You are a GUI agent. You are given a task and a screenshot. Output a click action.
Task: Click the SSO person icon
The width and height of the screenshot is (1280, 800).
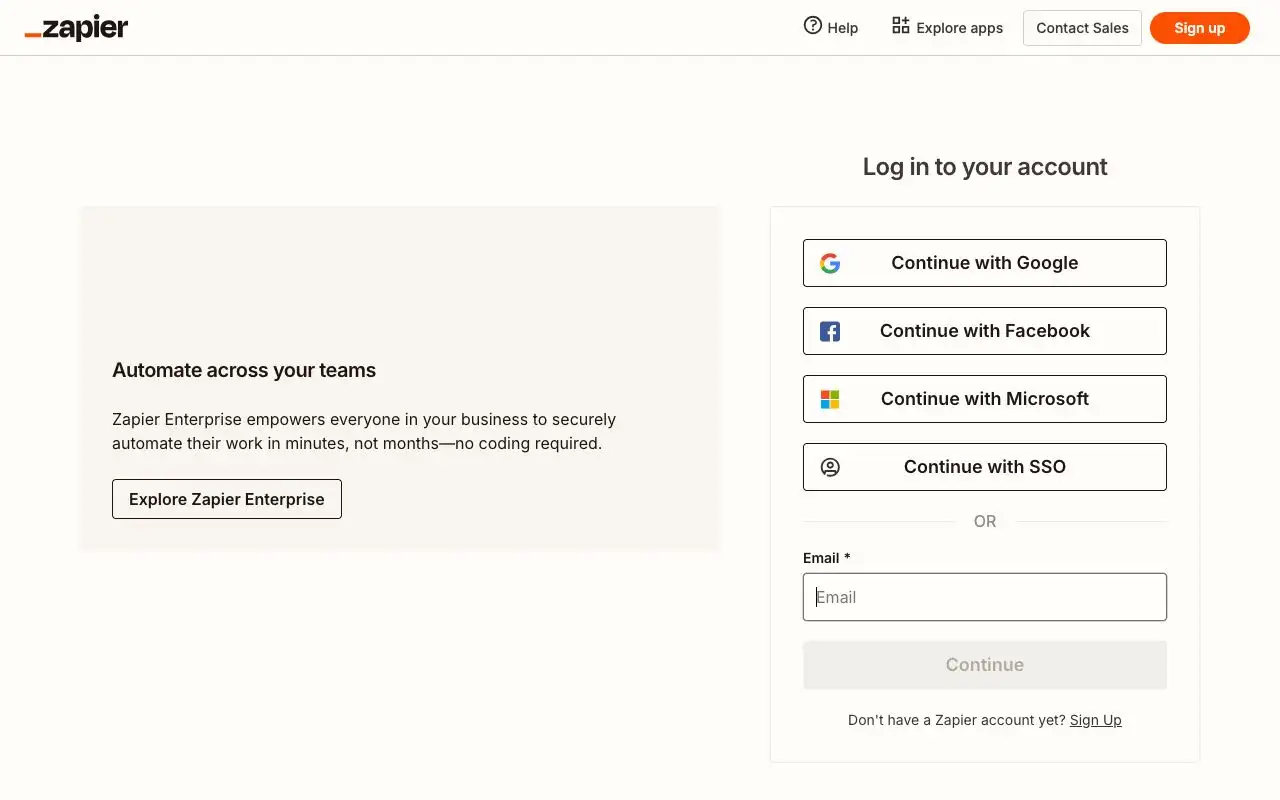click(x=830, y=467)
